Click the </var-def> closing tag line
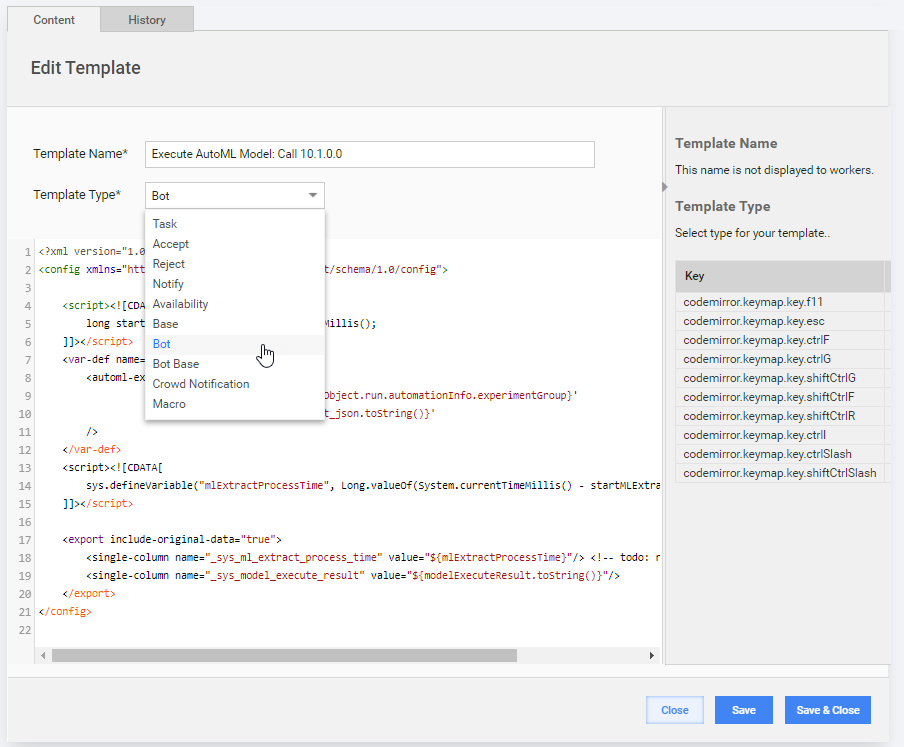 (92, 450)
